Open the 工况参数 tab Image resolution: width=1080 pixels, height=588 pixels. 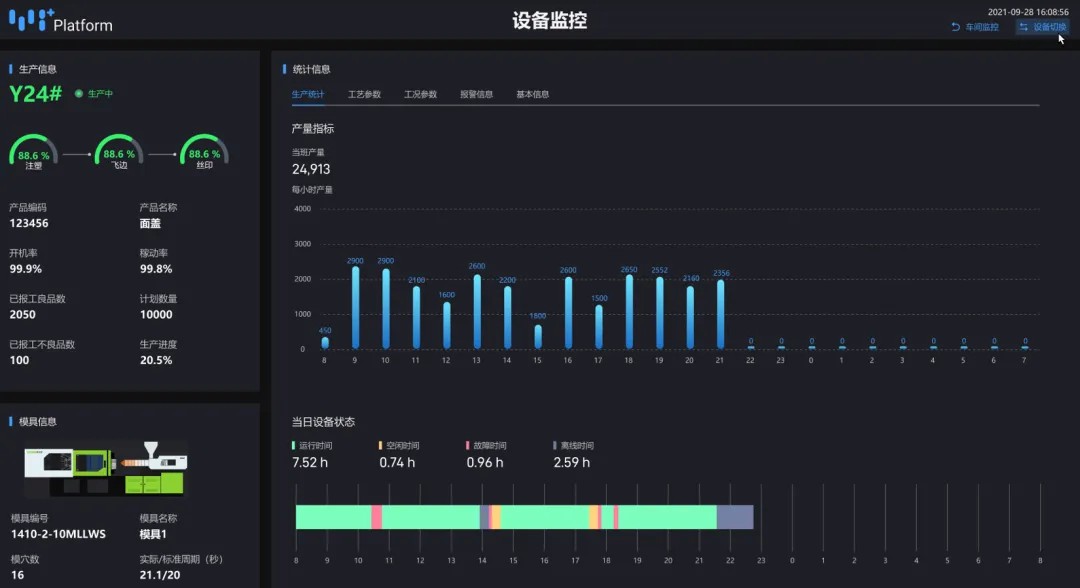pos(420,94)
